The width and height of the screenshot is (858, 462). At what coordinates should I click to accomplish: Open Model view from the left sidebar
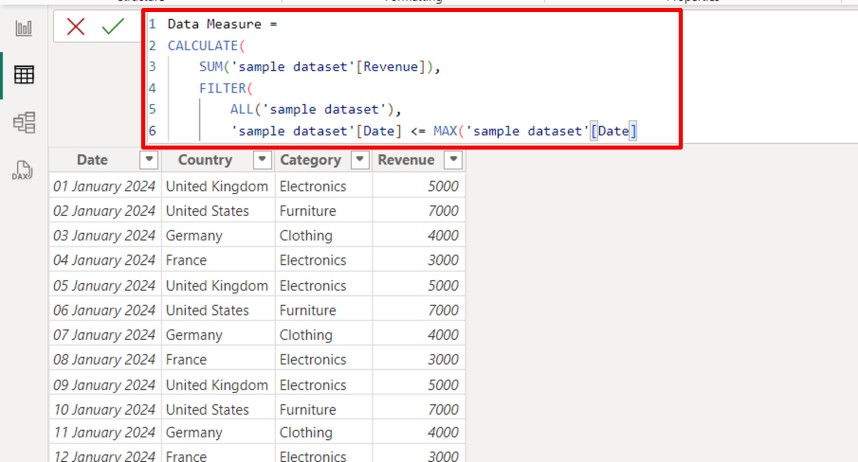(x=23, y=122)
